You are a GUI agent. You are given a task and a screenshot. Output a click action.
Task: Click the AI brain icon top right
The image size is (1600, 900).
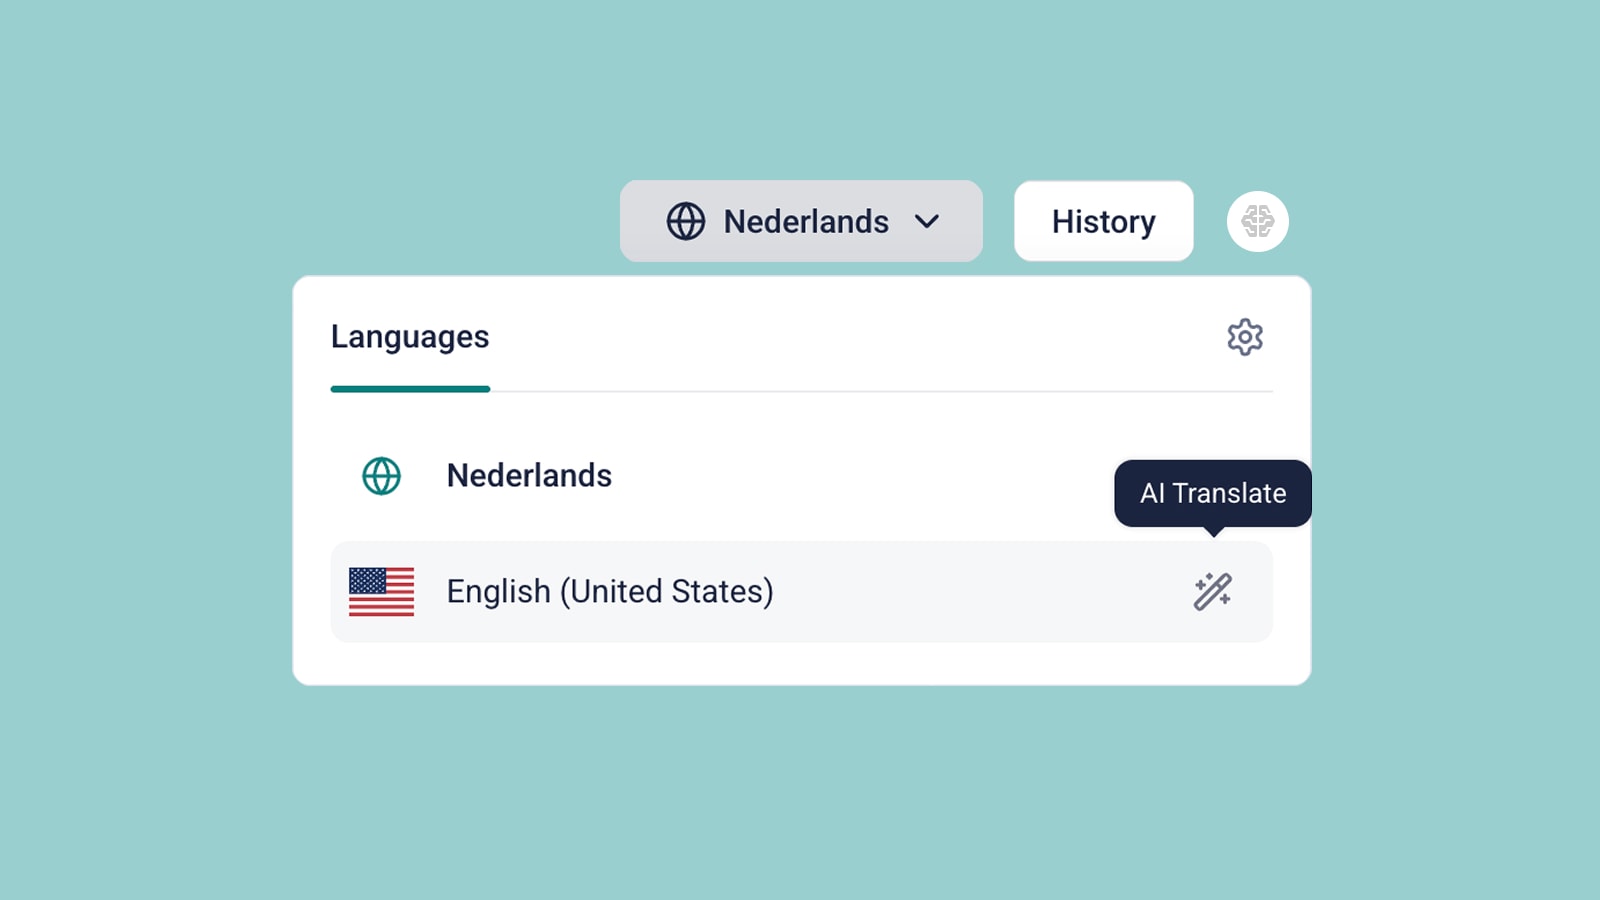1257,221
